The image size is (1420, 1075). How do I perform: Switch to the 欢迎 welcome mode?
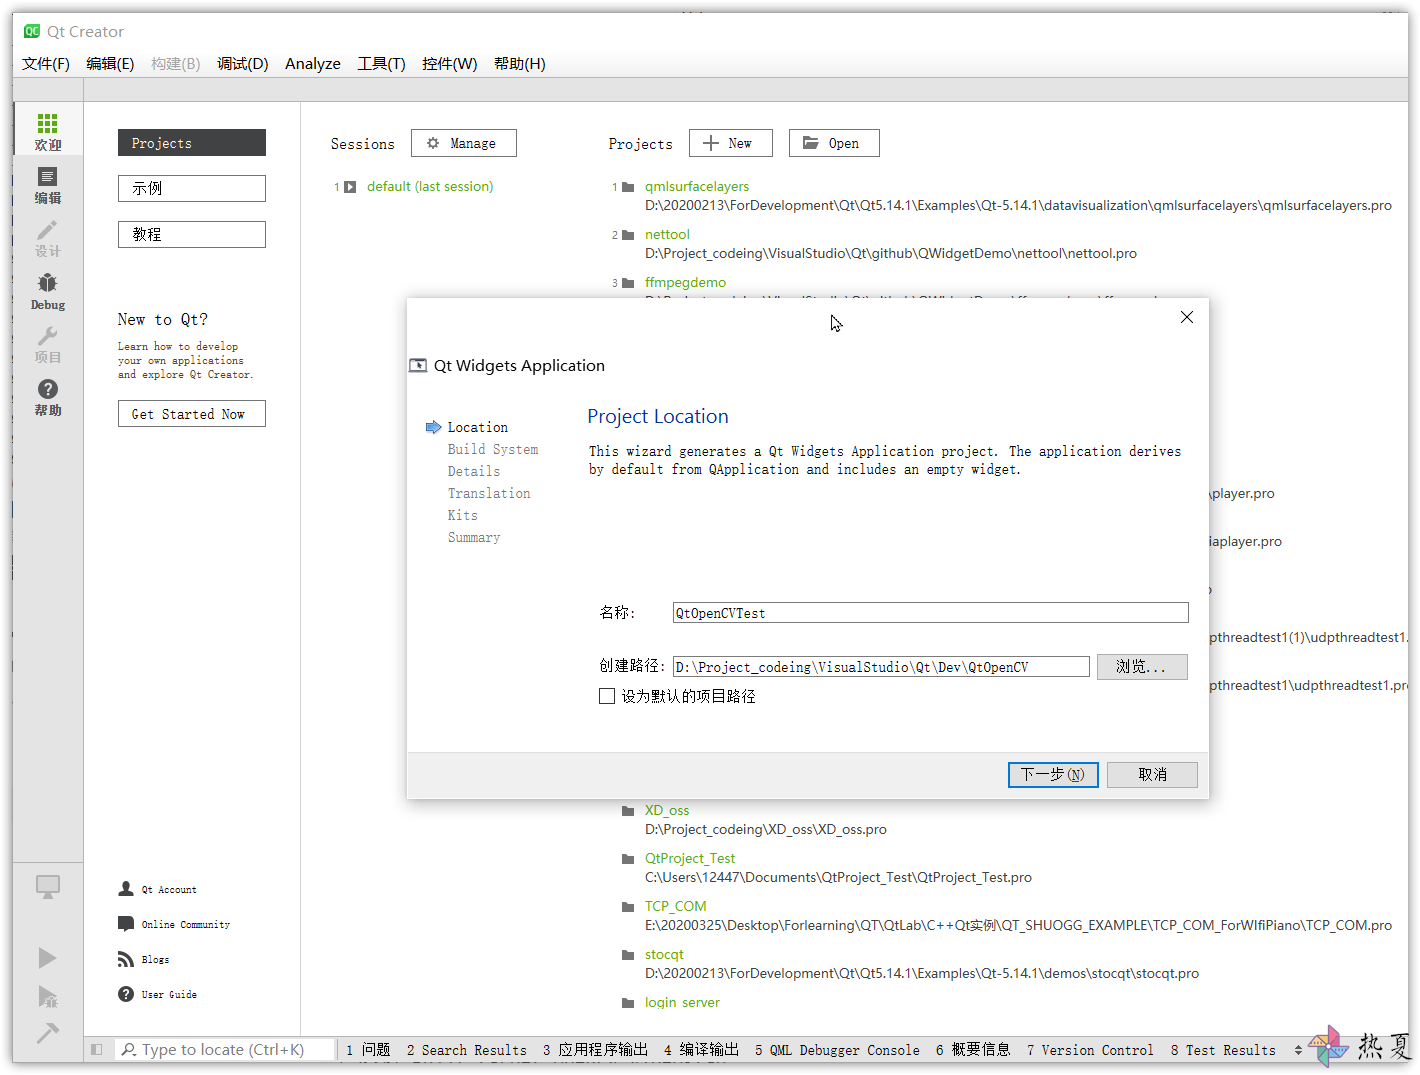point(47,131)
